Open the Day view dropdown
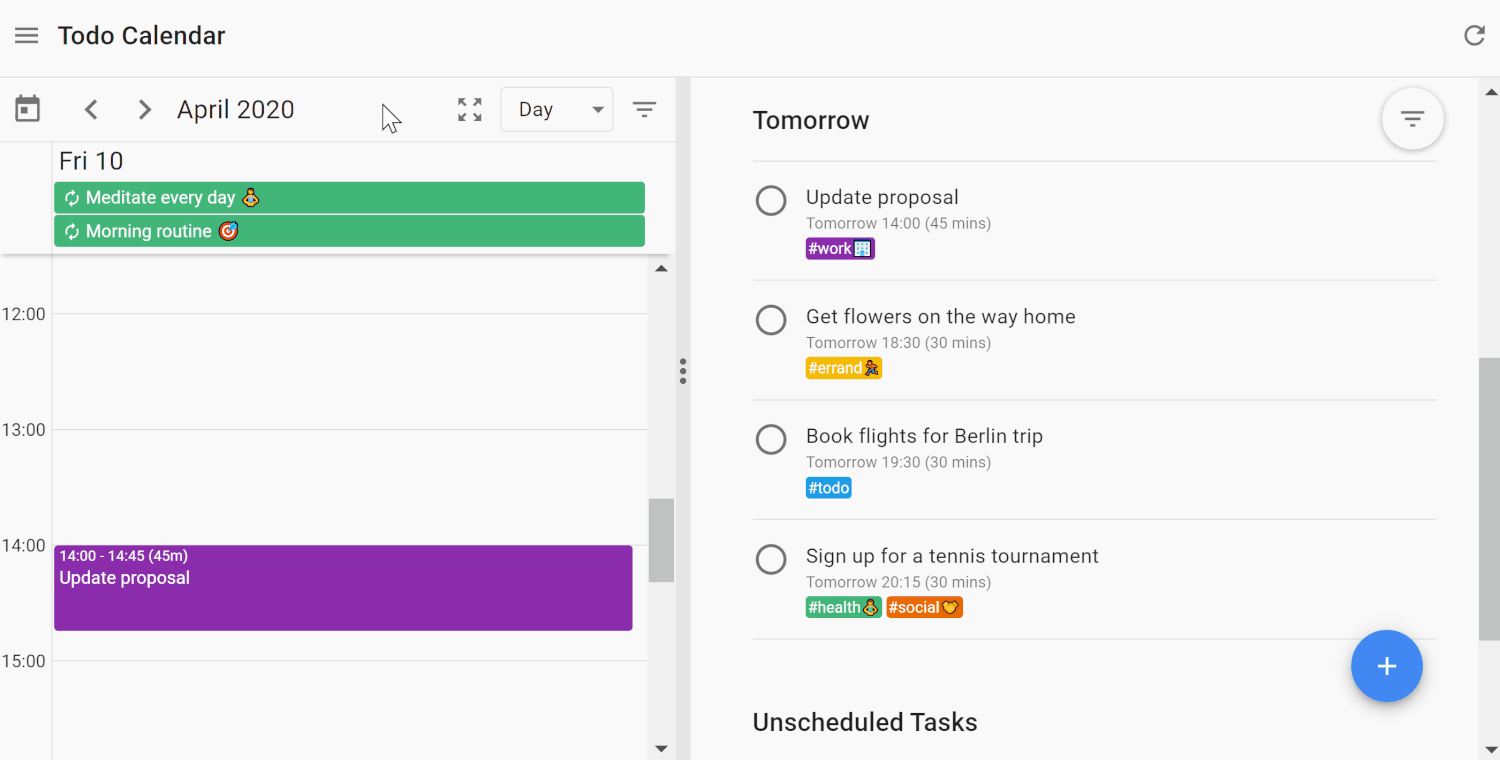This screenshot has width=1500, height=760. (x=557, y=110)
